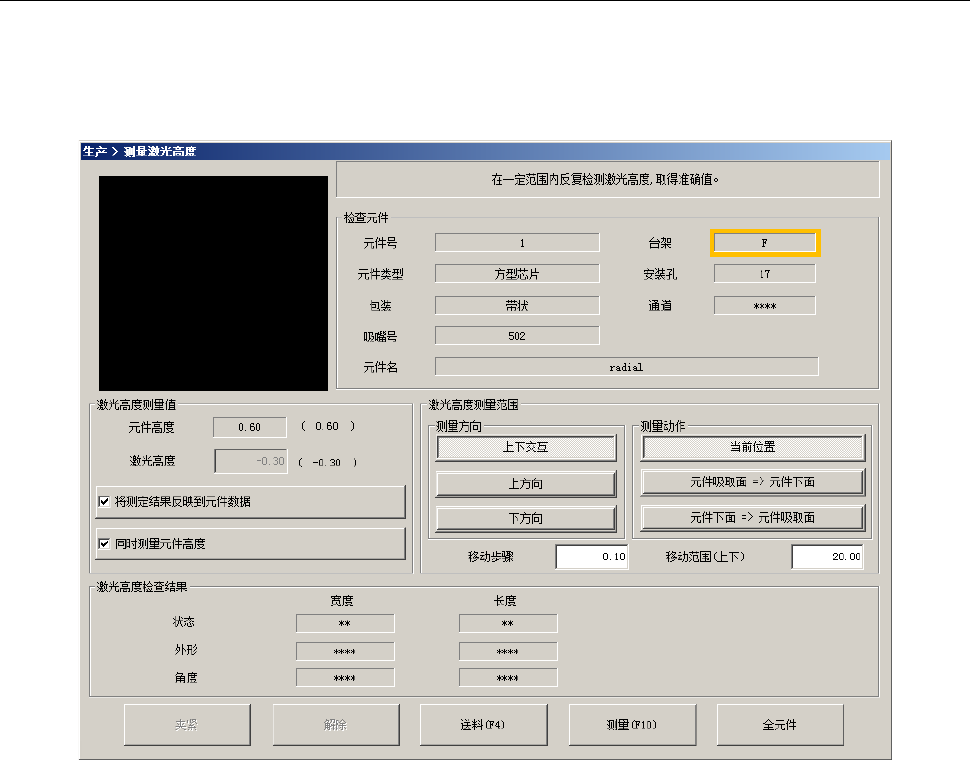Click the 移动步骤 input field
Image resolution: width=970 pixels, height=760 pixels.
(592, 557)
